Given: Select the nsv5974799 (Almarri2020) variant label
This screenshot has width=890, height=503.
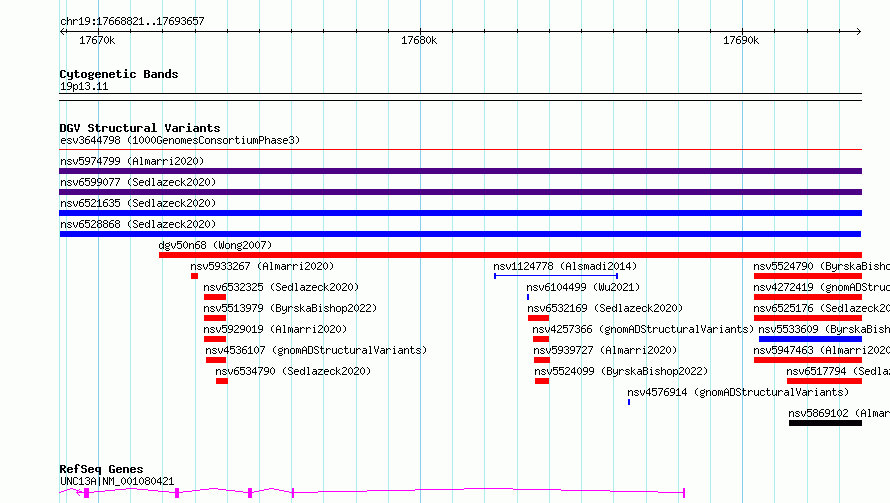Looking at the screenshot, I should [x=132, y=161].
